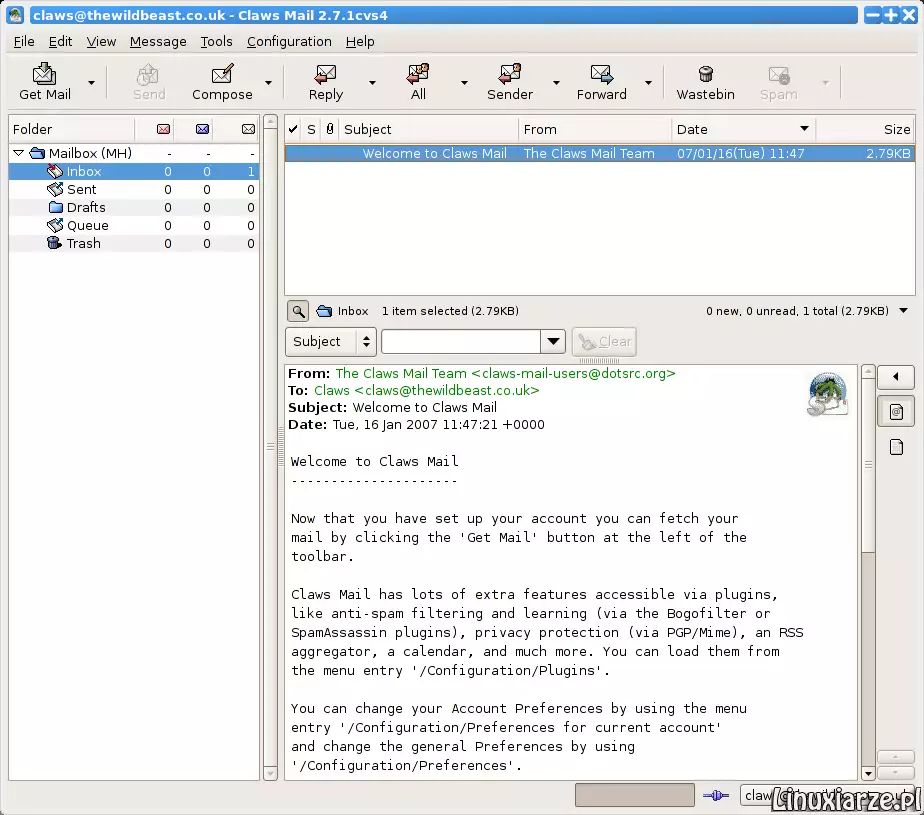924x815 pixels.
Task: Open the Help menu
Action: 360,42
